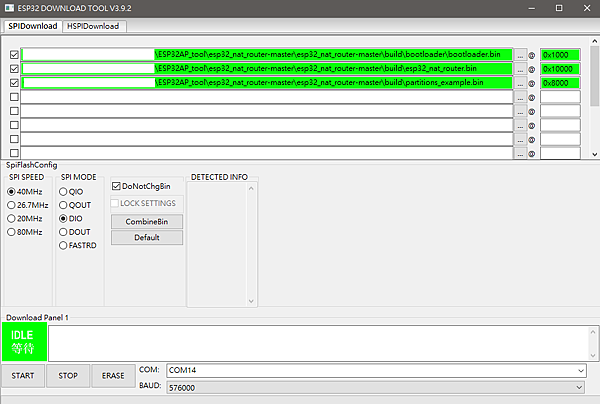
Task: Click the 0x10000 address field
Action: click(560, 69)
